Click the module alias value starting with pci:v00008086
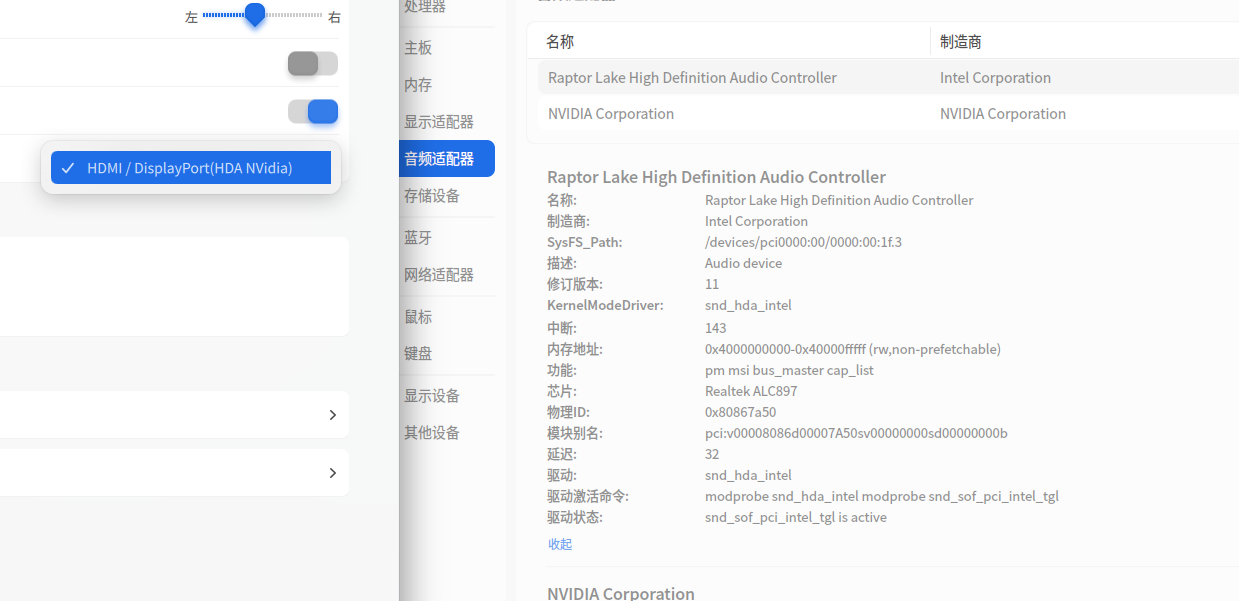1239x601 pixels. click(x=856, y=433)
